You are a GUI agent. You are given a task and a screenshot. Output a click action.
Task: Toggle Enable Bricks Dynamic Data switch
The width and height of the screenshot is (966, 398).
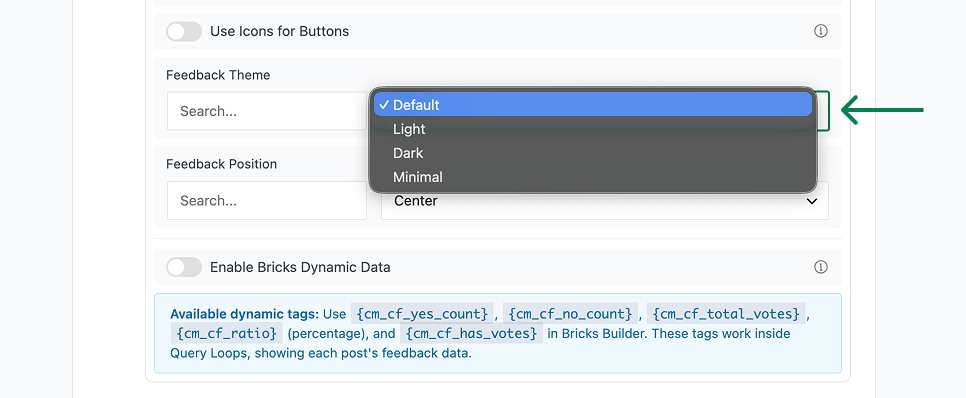184,267
